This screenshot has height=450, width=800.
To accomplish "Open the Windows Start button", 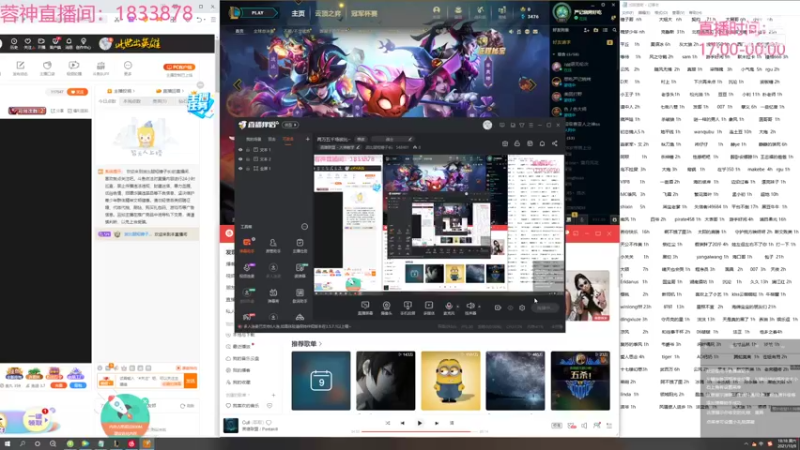I will click(x=7, y=444).
